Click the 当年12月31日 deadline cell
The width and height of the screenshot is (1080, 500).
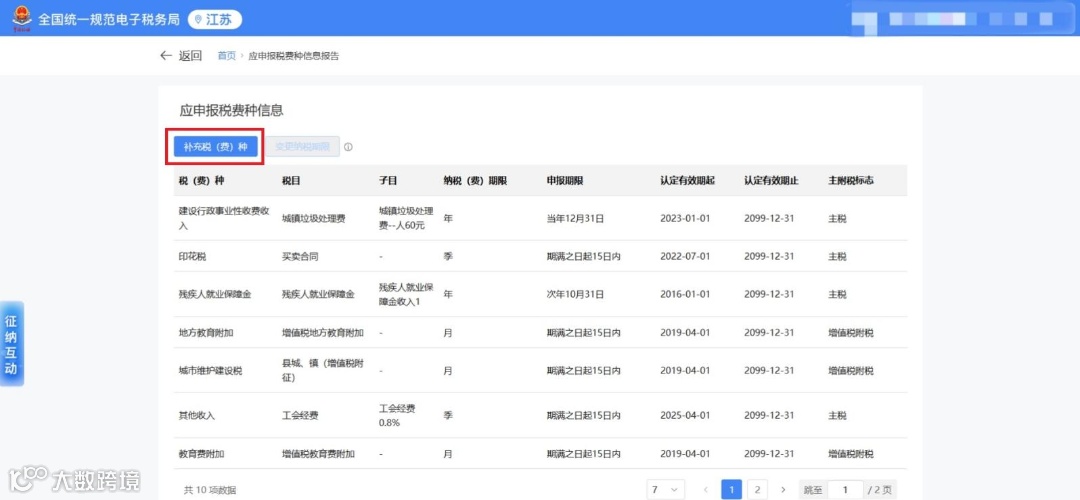[575, 218]
